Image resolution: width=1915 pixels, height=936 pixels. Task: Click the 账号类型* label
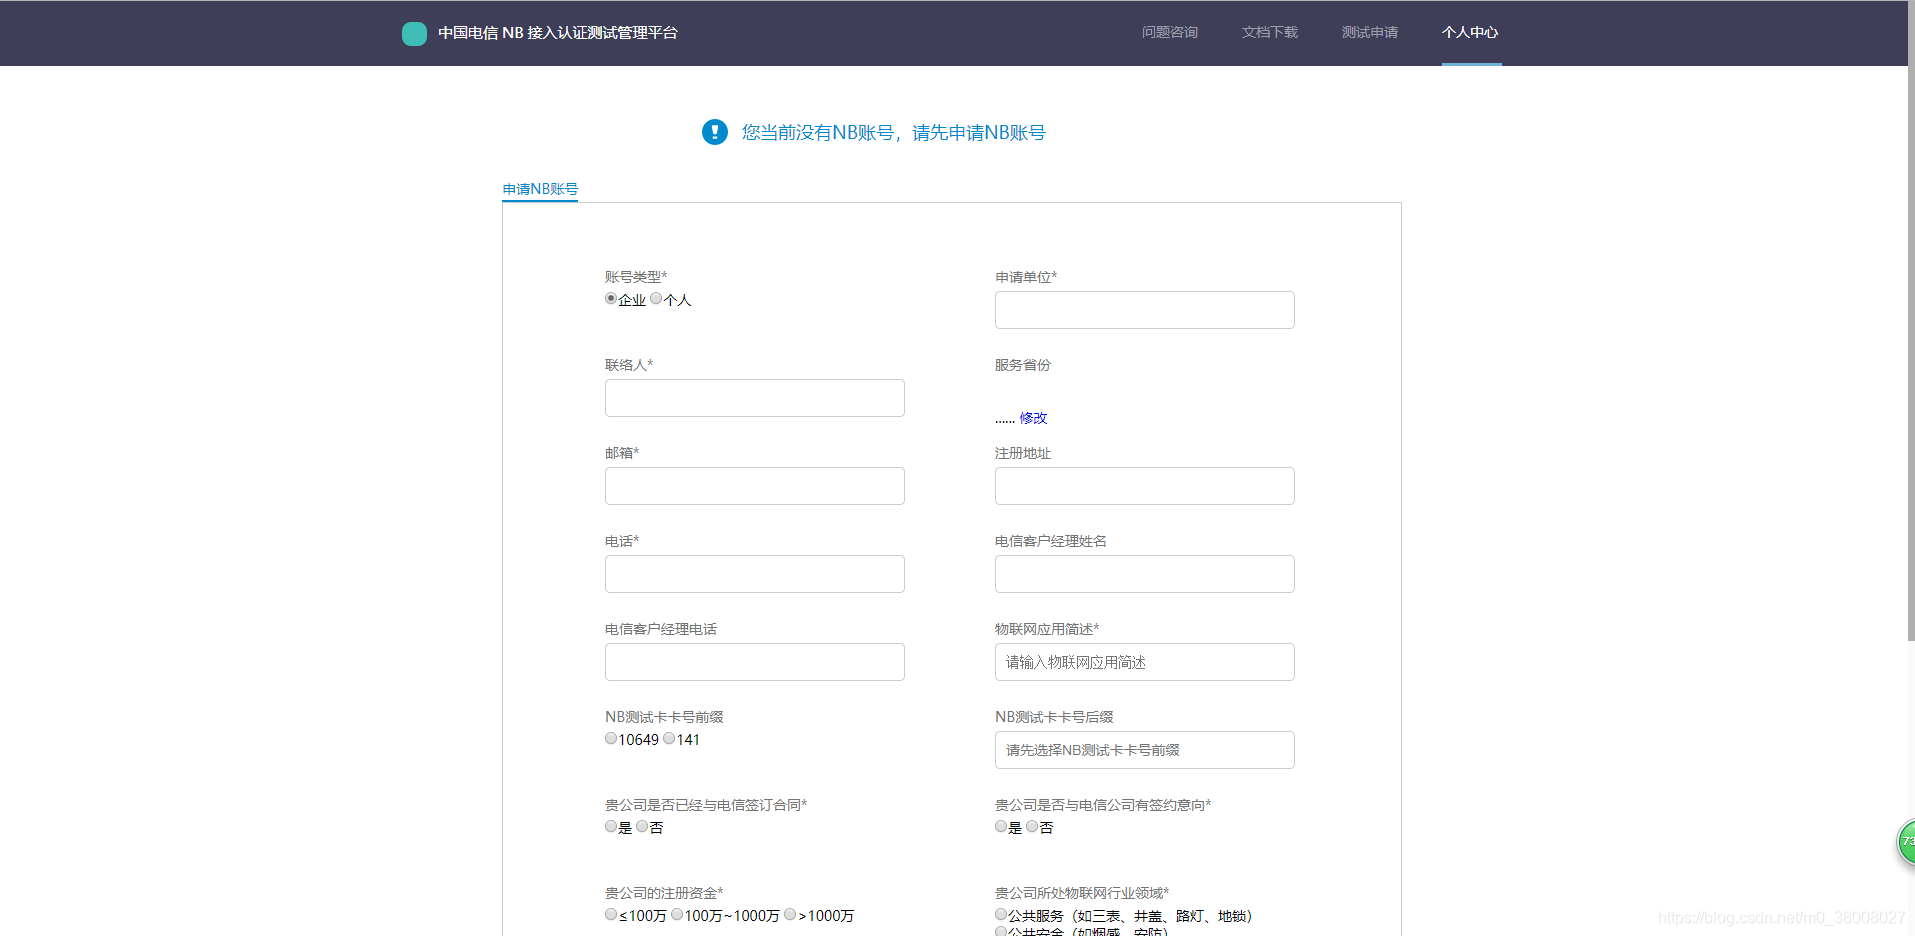coord(636,277)
